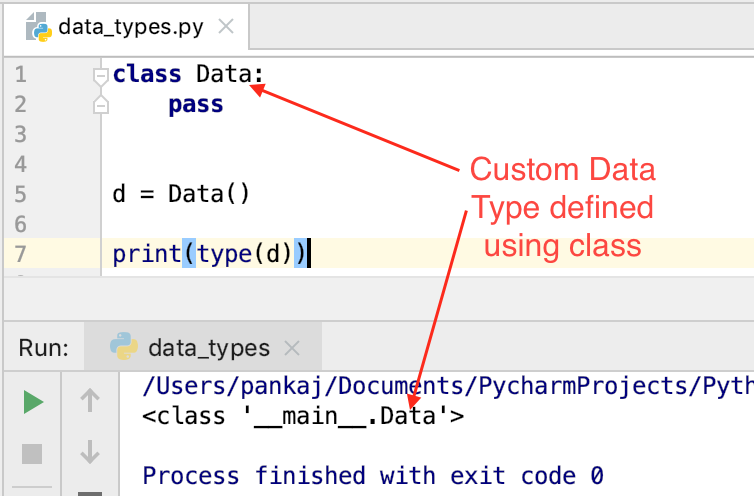Click the up arrow in Run panel
The width and height of the screenshot is (754, 496).
(x=90, y=402)
